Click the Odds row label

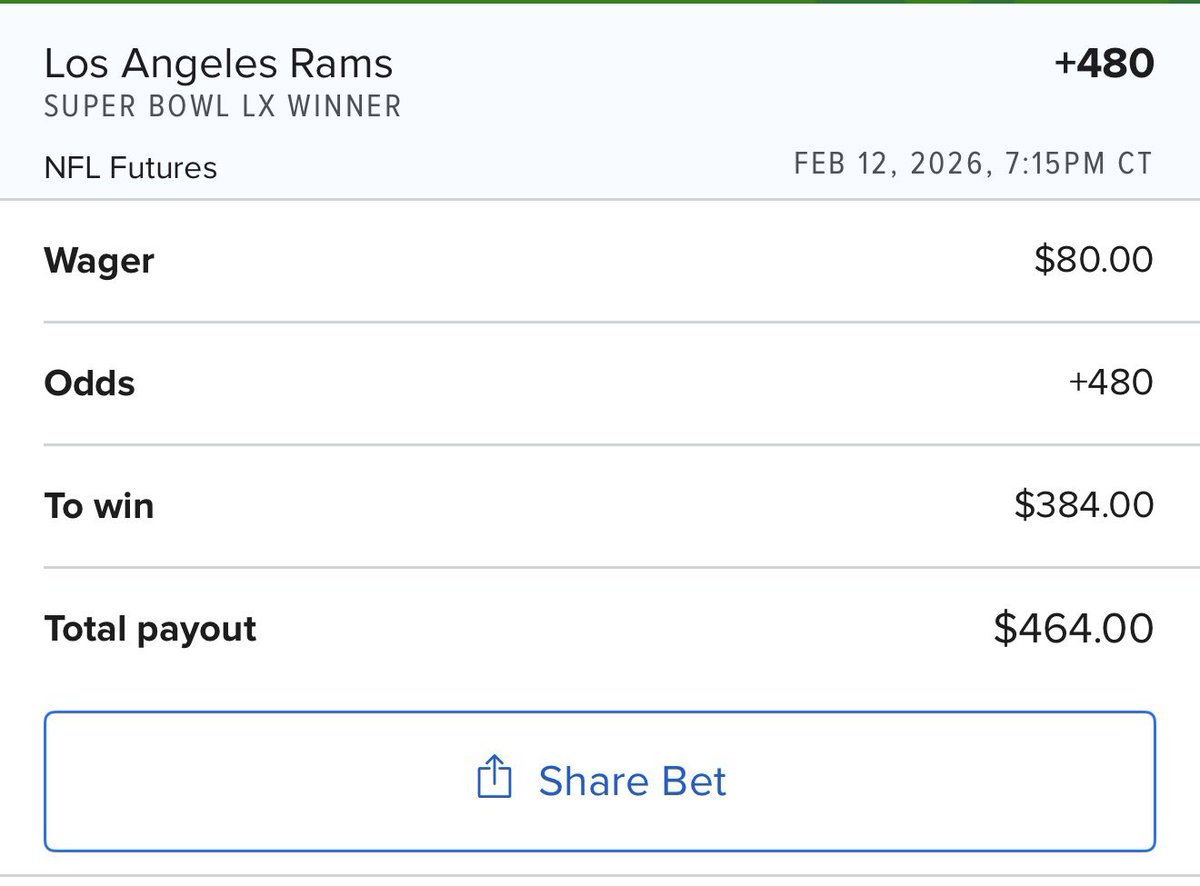click(x=89, y=383)
